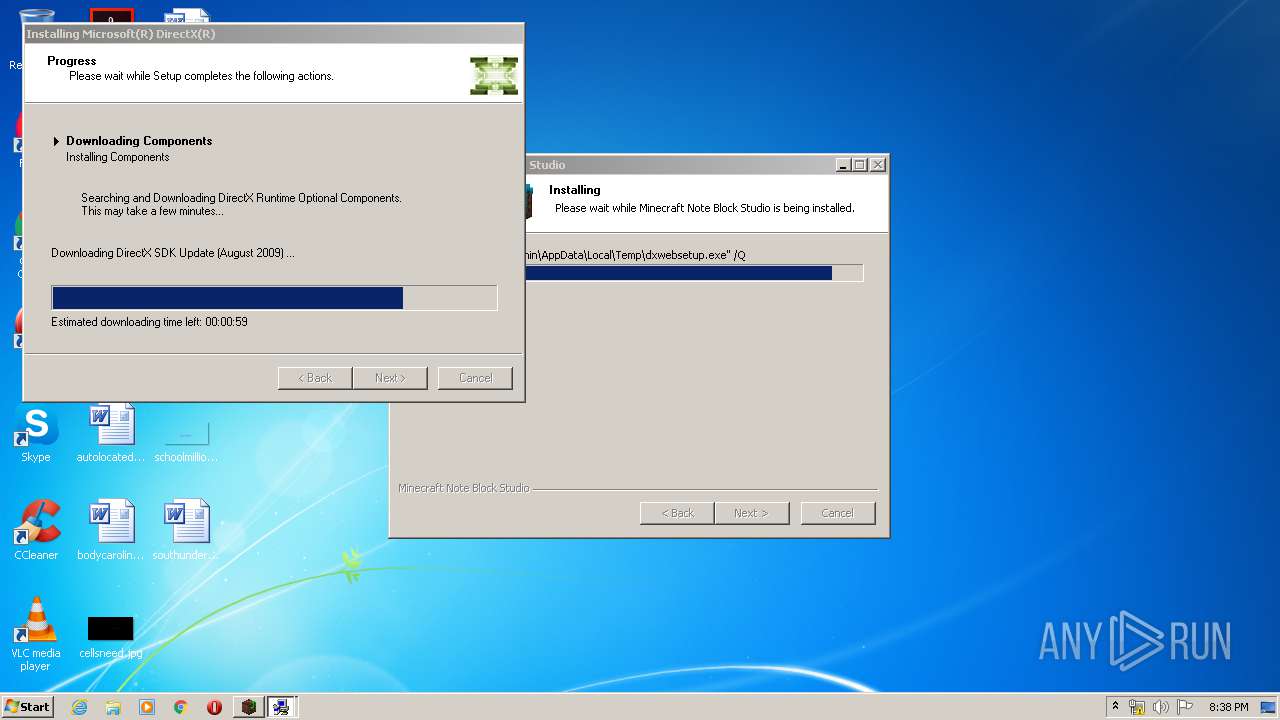This screenshot has height=720, width=1280.
Task: Click the 'Downloading Components' step text
Action: [139, 141]
